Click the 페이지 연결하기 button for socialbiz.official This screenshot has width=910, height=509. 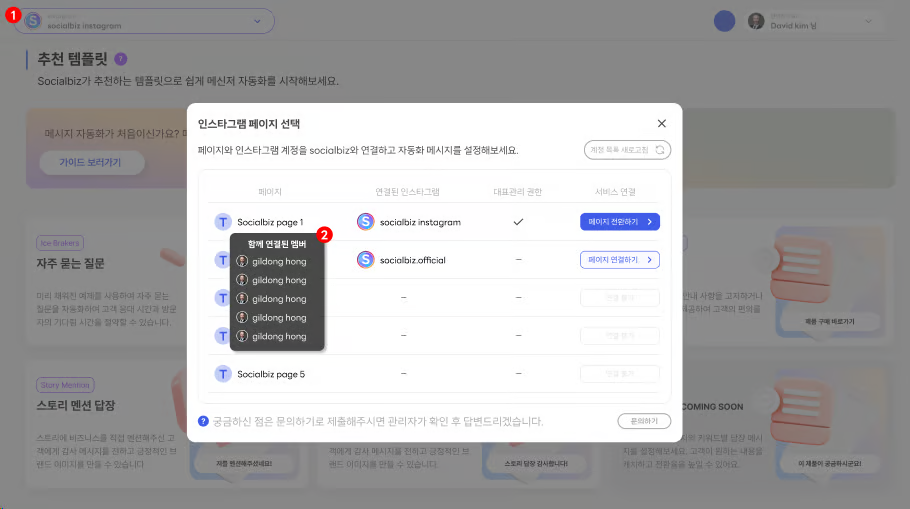point(620,260)
